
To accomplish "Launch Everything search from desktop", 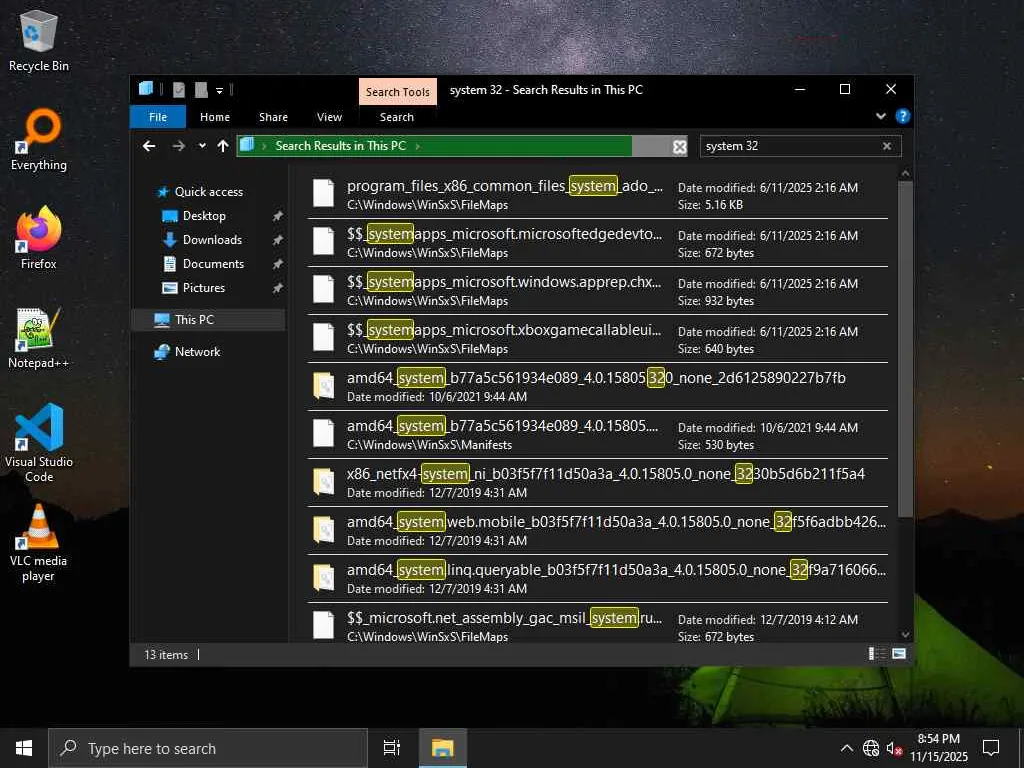I will [39, 140].
